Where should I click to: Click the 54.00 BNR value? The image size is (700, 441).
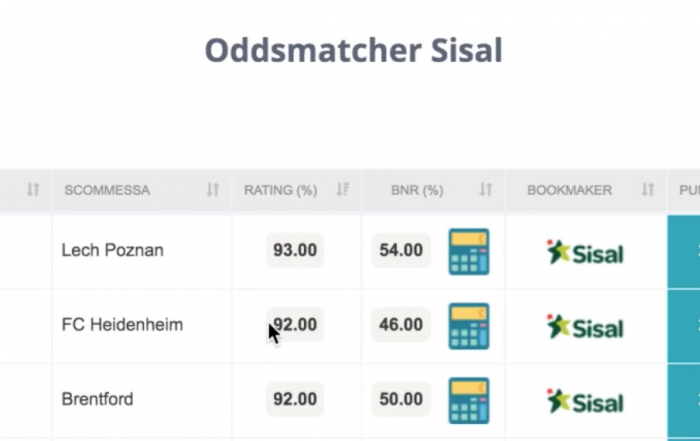[401, 250]
